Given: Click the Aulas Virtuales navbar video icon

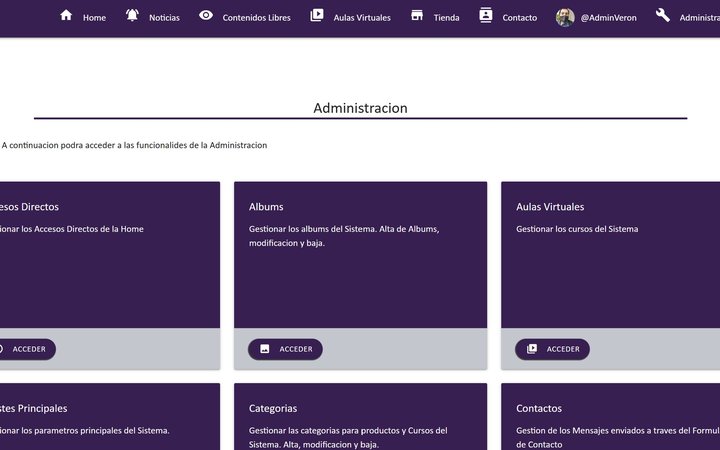Looking at the screenshot, I should click(x=317, y=15).
